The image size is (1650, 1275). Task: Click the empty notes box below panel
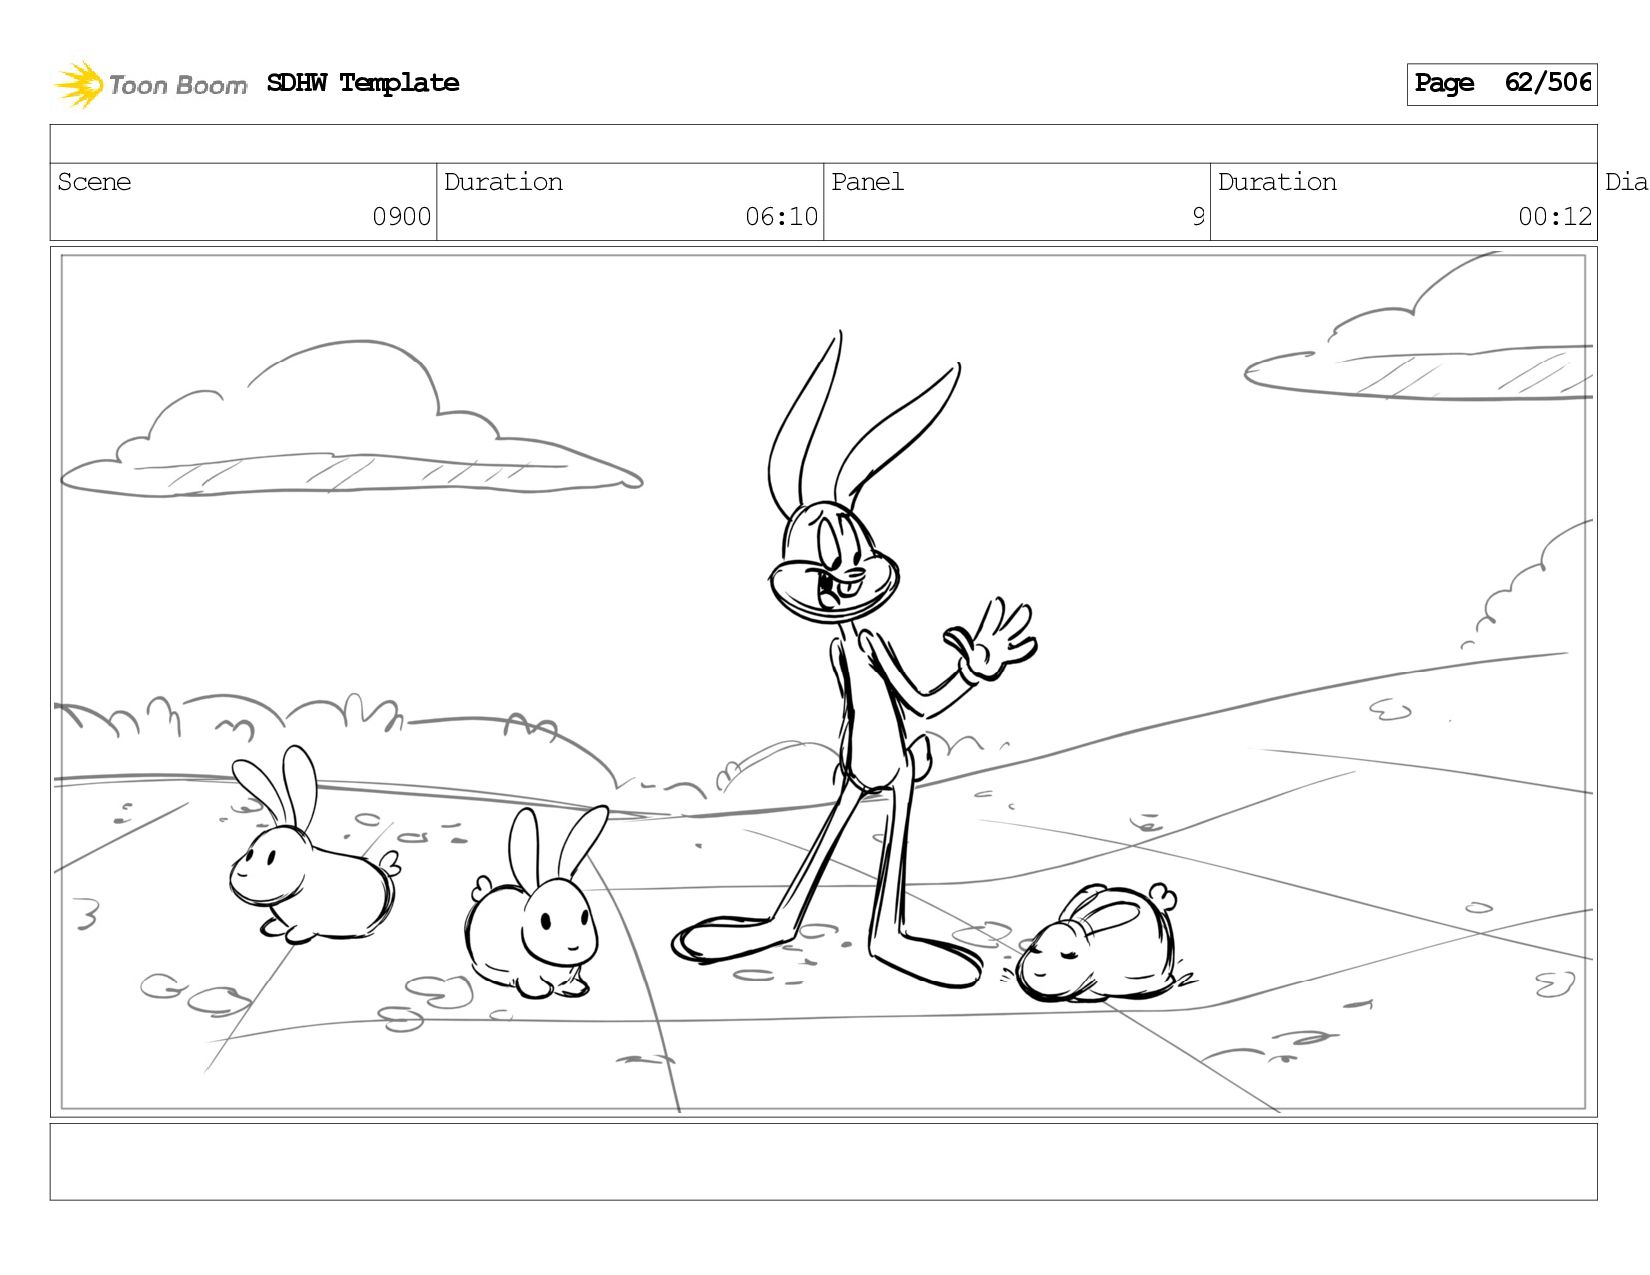point(823,1162)
